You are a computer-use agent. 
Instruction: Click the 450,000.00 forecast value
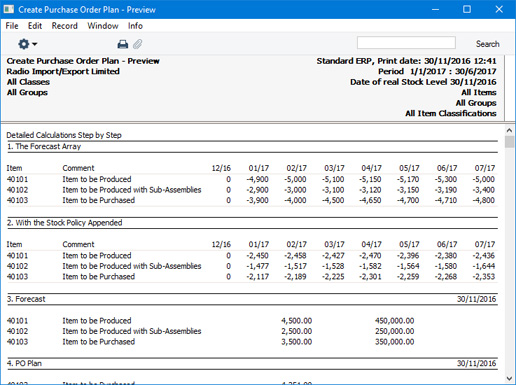click(x=394, y=321)
